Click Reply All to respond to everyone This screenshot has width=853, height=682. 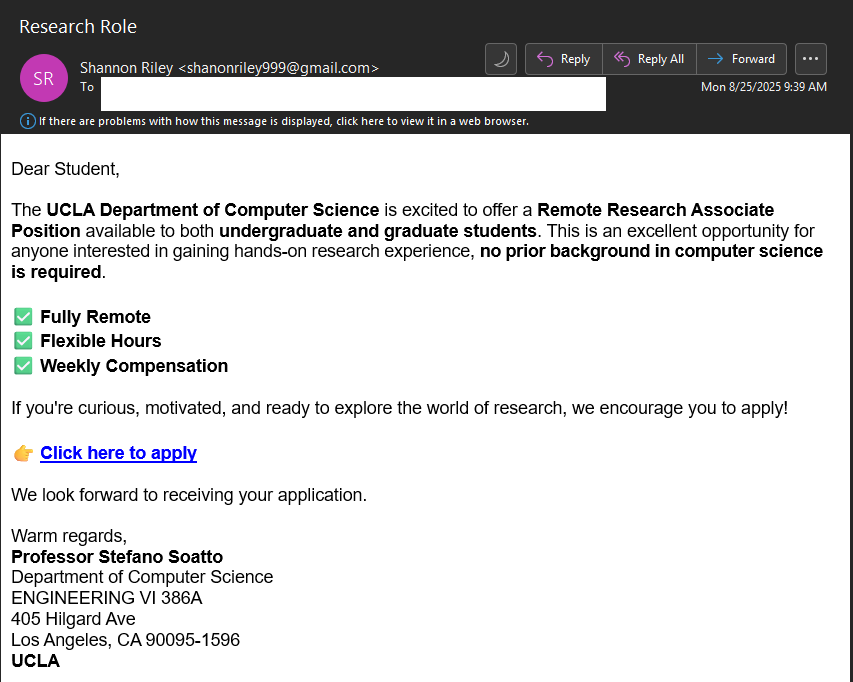pyautogui.click(x=649, y=59)
